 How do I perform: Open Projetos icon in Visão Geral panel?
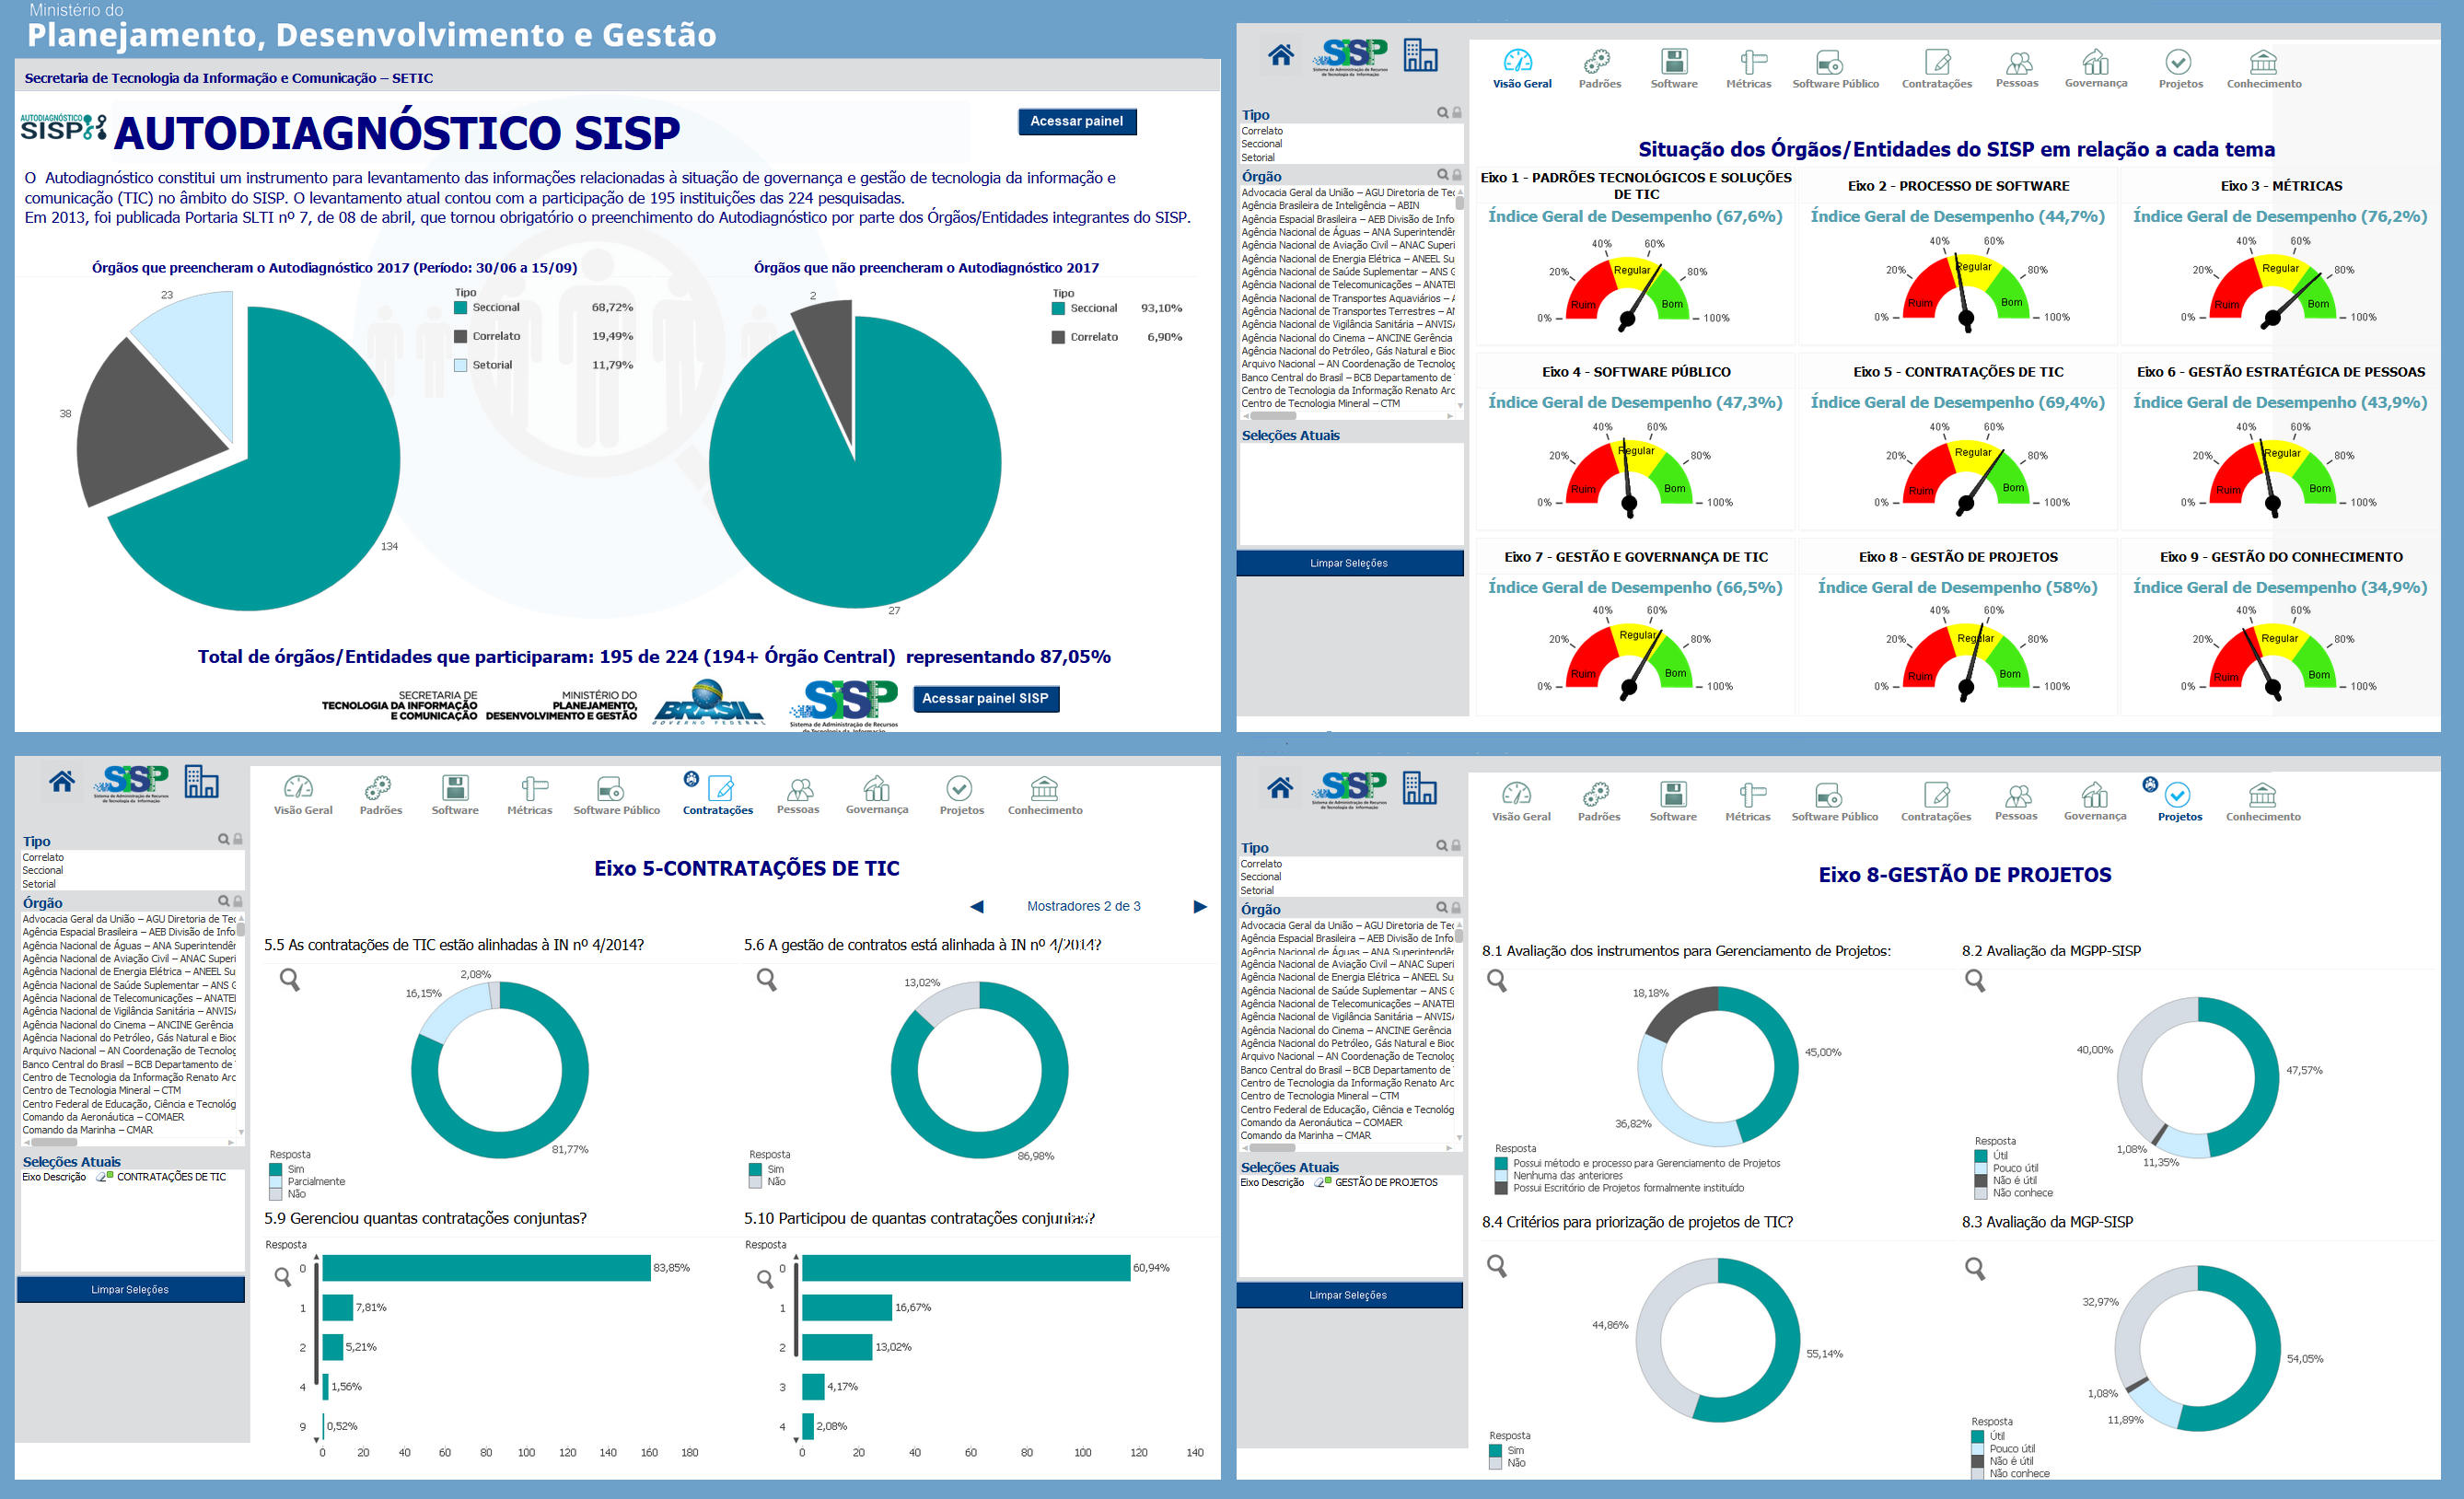click(2179, 61)
